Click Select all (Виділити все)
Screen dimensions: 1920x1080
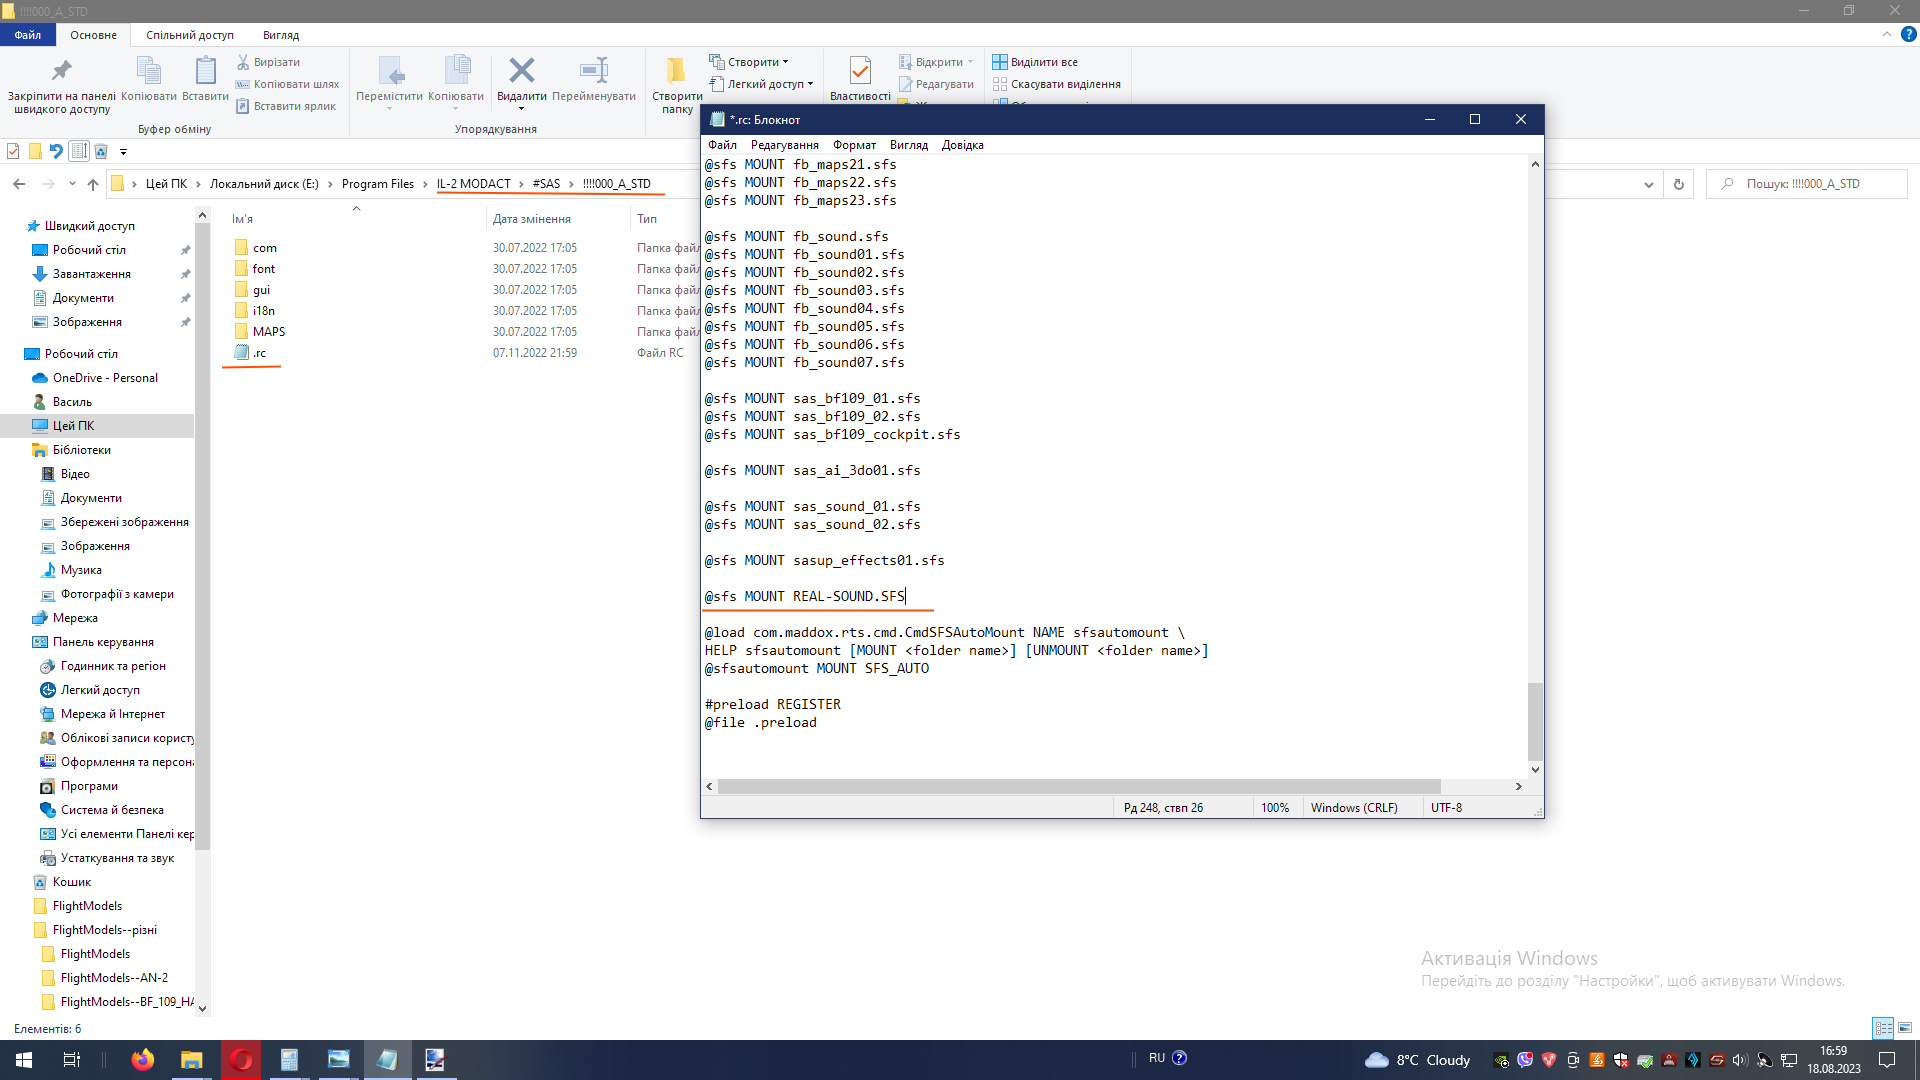[x=1043, y=62]
